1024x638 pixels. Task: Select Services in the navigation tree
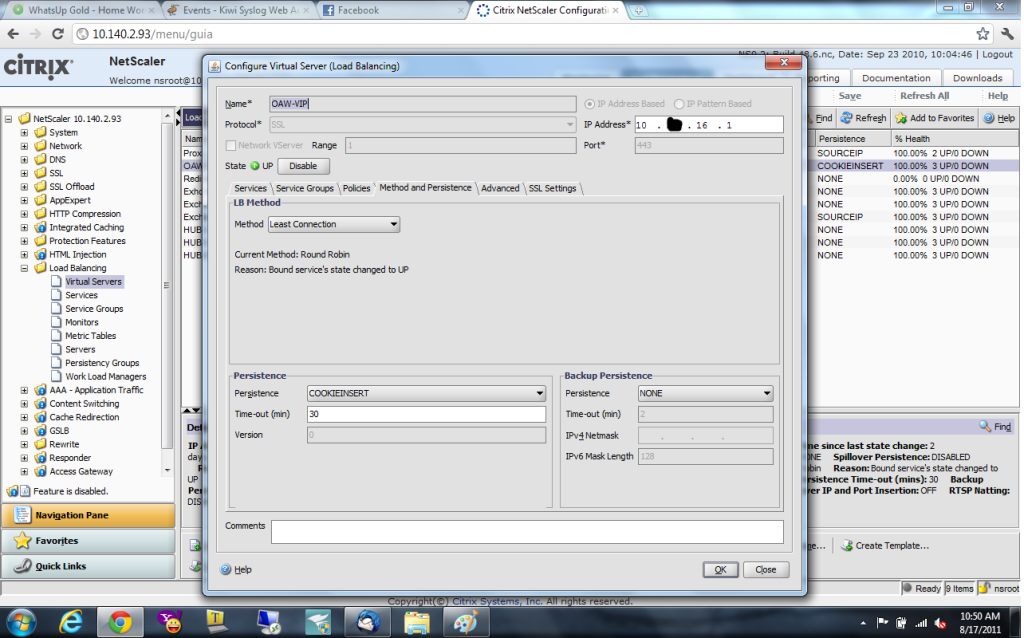81,295
